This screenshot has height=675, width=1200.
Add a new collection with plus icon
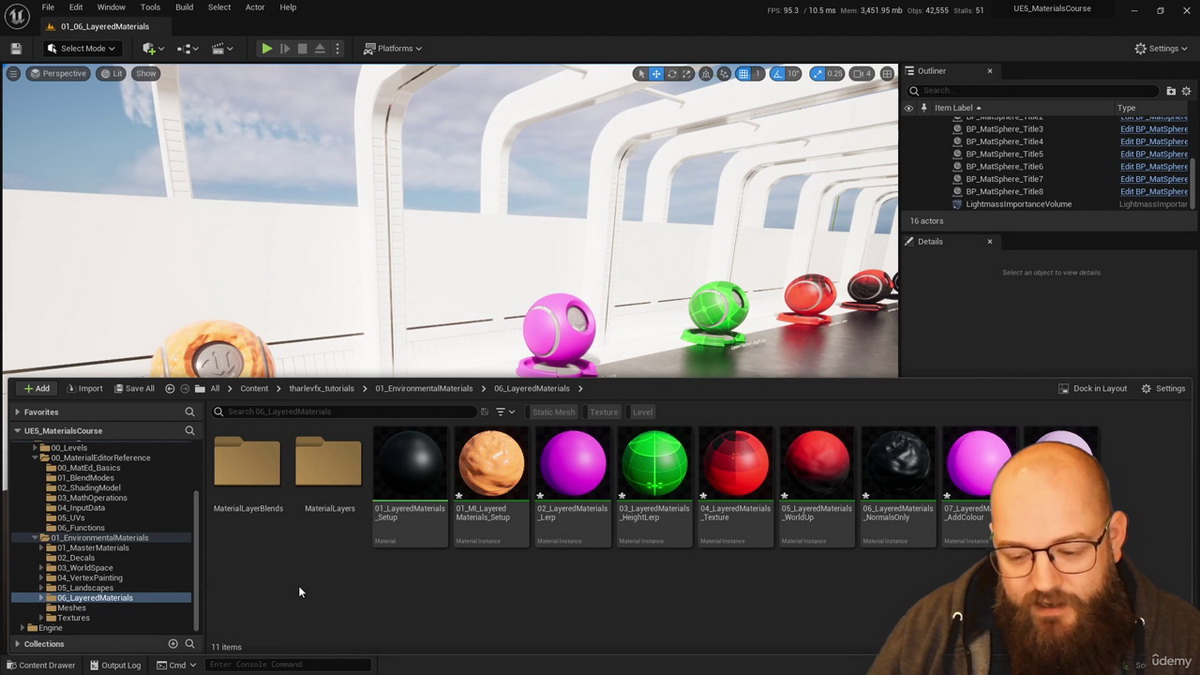[x=173, y=644]
